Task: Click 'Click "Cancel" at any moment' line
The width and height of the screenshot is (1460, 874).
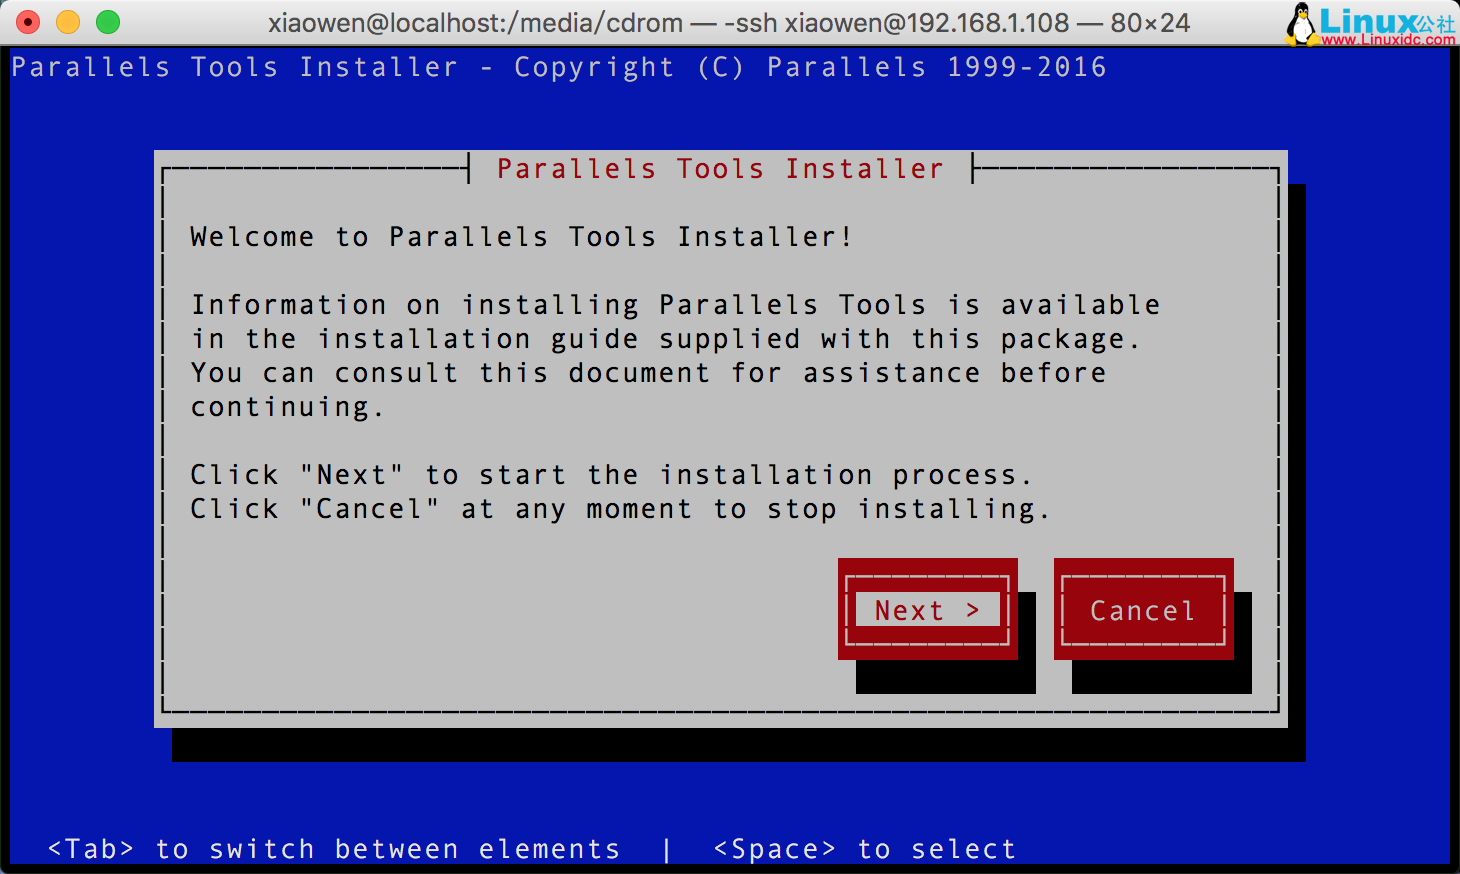Action: click(x=620, y=509)
